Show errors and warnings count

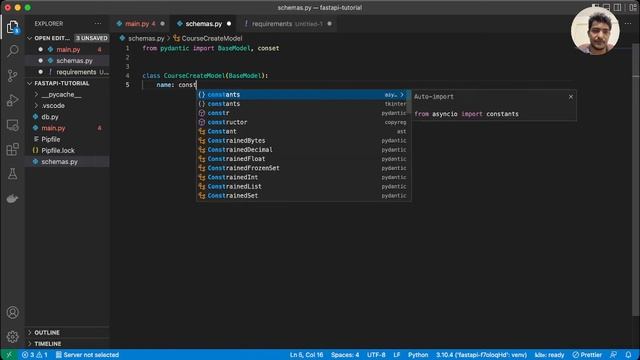click(x=35, y=355)
